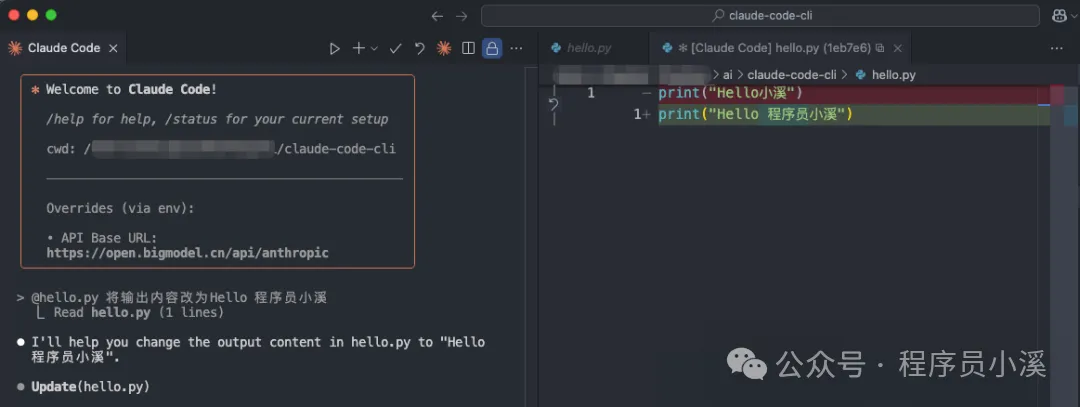Click the Claude starburst icon on the Claude Code tab
The width and height of the screenshot is (1080, 407).
tap(14, 48)
